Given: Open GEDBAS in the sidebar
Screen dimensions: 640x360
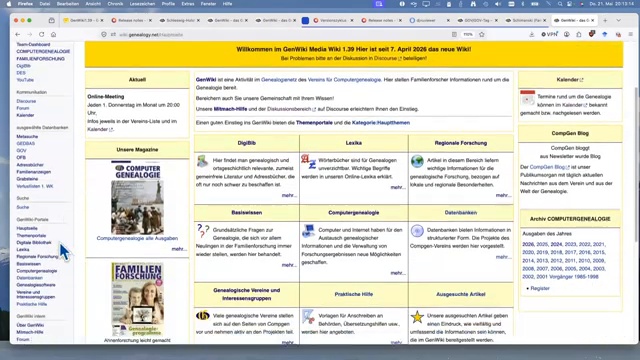Looking at the screenshot, I should [25, 144].
